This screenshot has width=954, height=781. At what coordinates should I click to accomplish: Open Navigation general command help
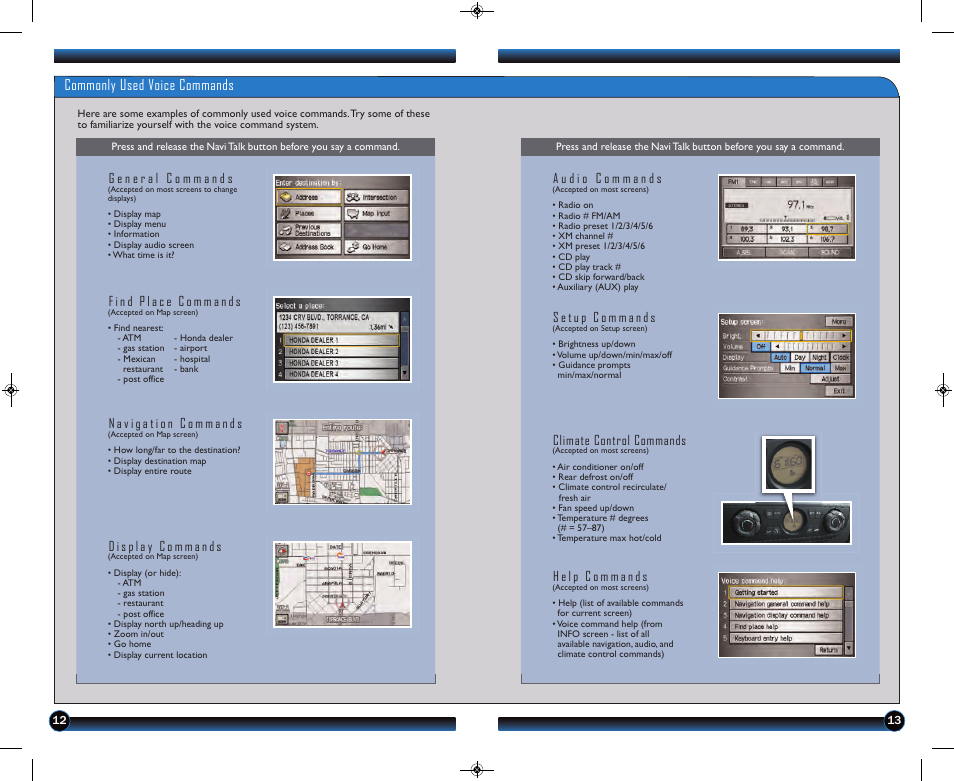785,604
